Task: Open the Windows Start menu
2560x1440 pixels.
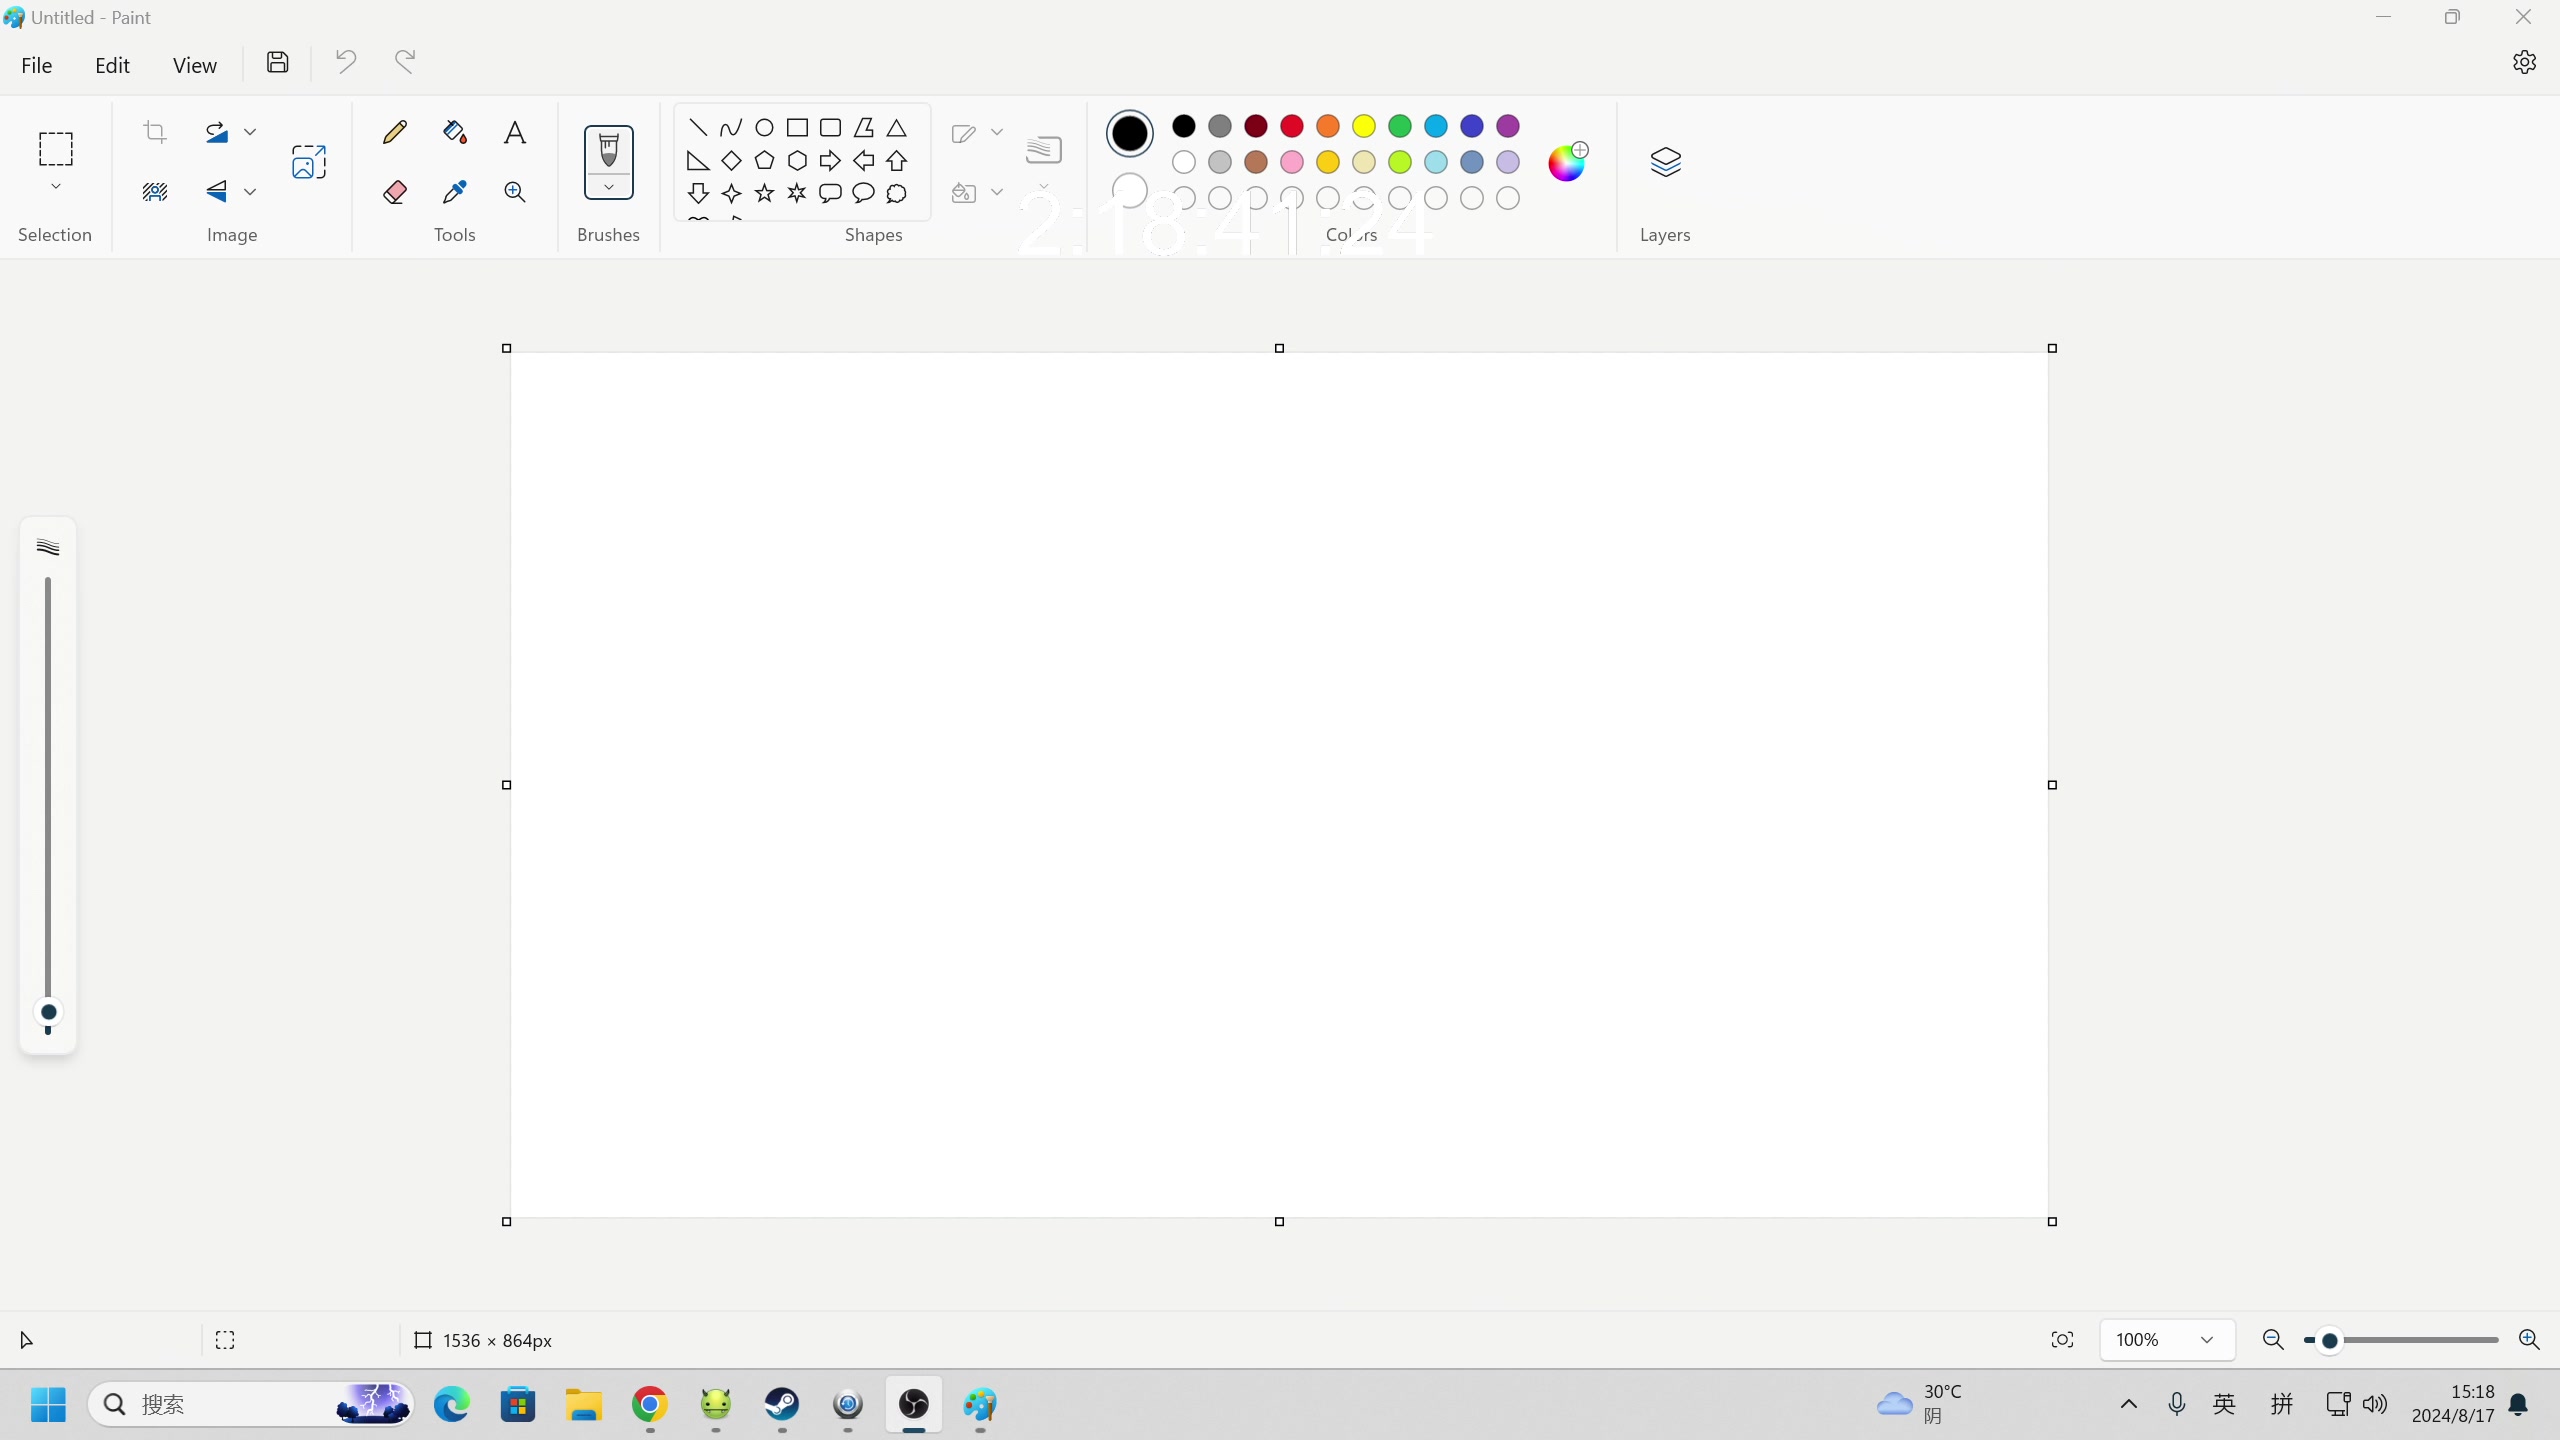Action: [x=48, y=1405]
